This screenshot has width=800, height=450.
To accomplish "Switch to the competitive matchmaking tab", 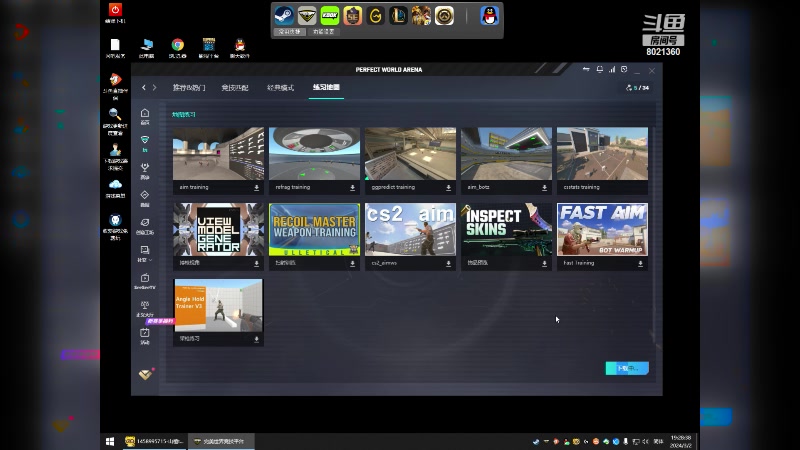I will pyautogui.click(x=235, y=88).
